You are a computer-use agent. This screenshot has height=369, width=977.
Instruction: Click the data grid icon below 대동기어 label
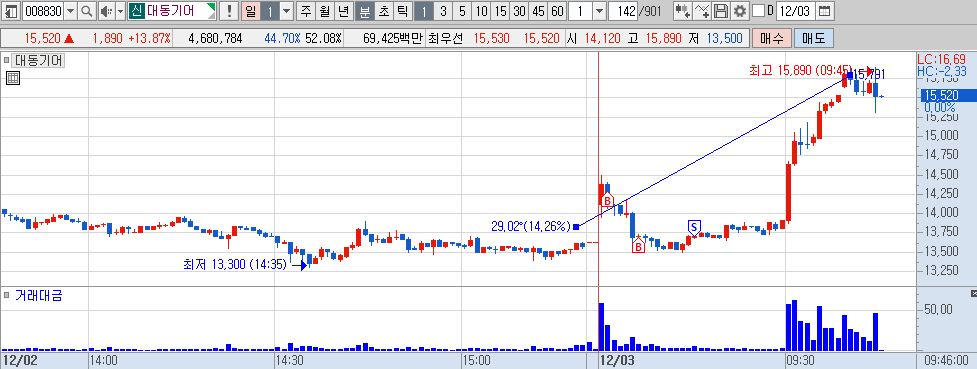tap(12, 78)
